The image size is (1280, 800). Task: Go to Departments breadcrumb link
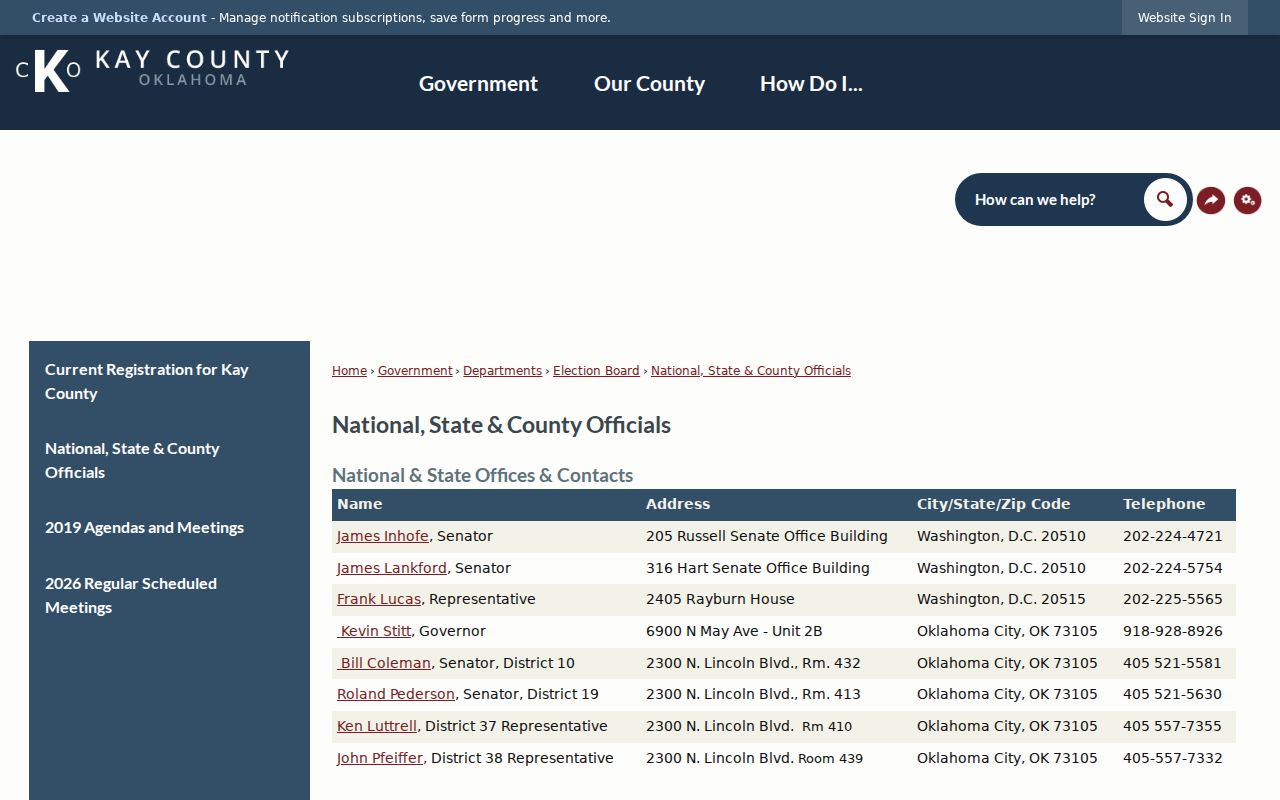(x=502, y=371)
